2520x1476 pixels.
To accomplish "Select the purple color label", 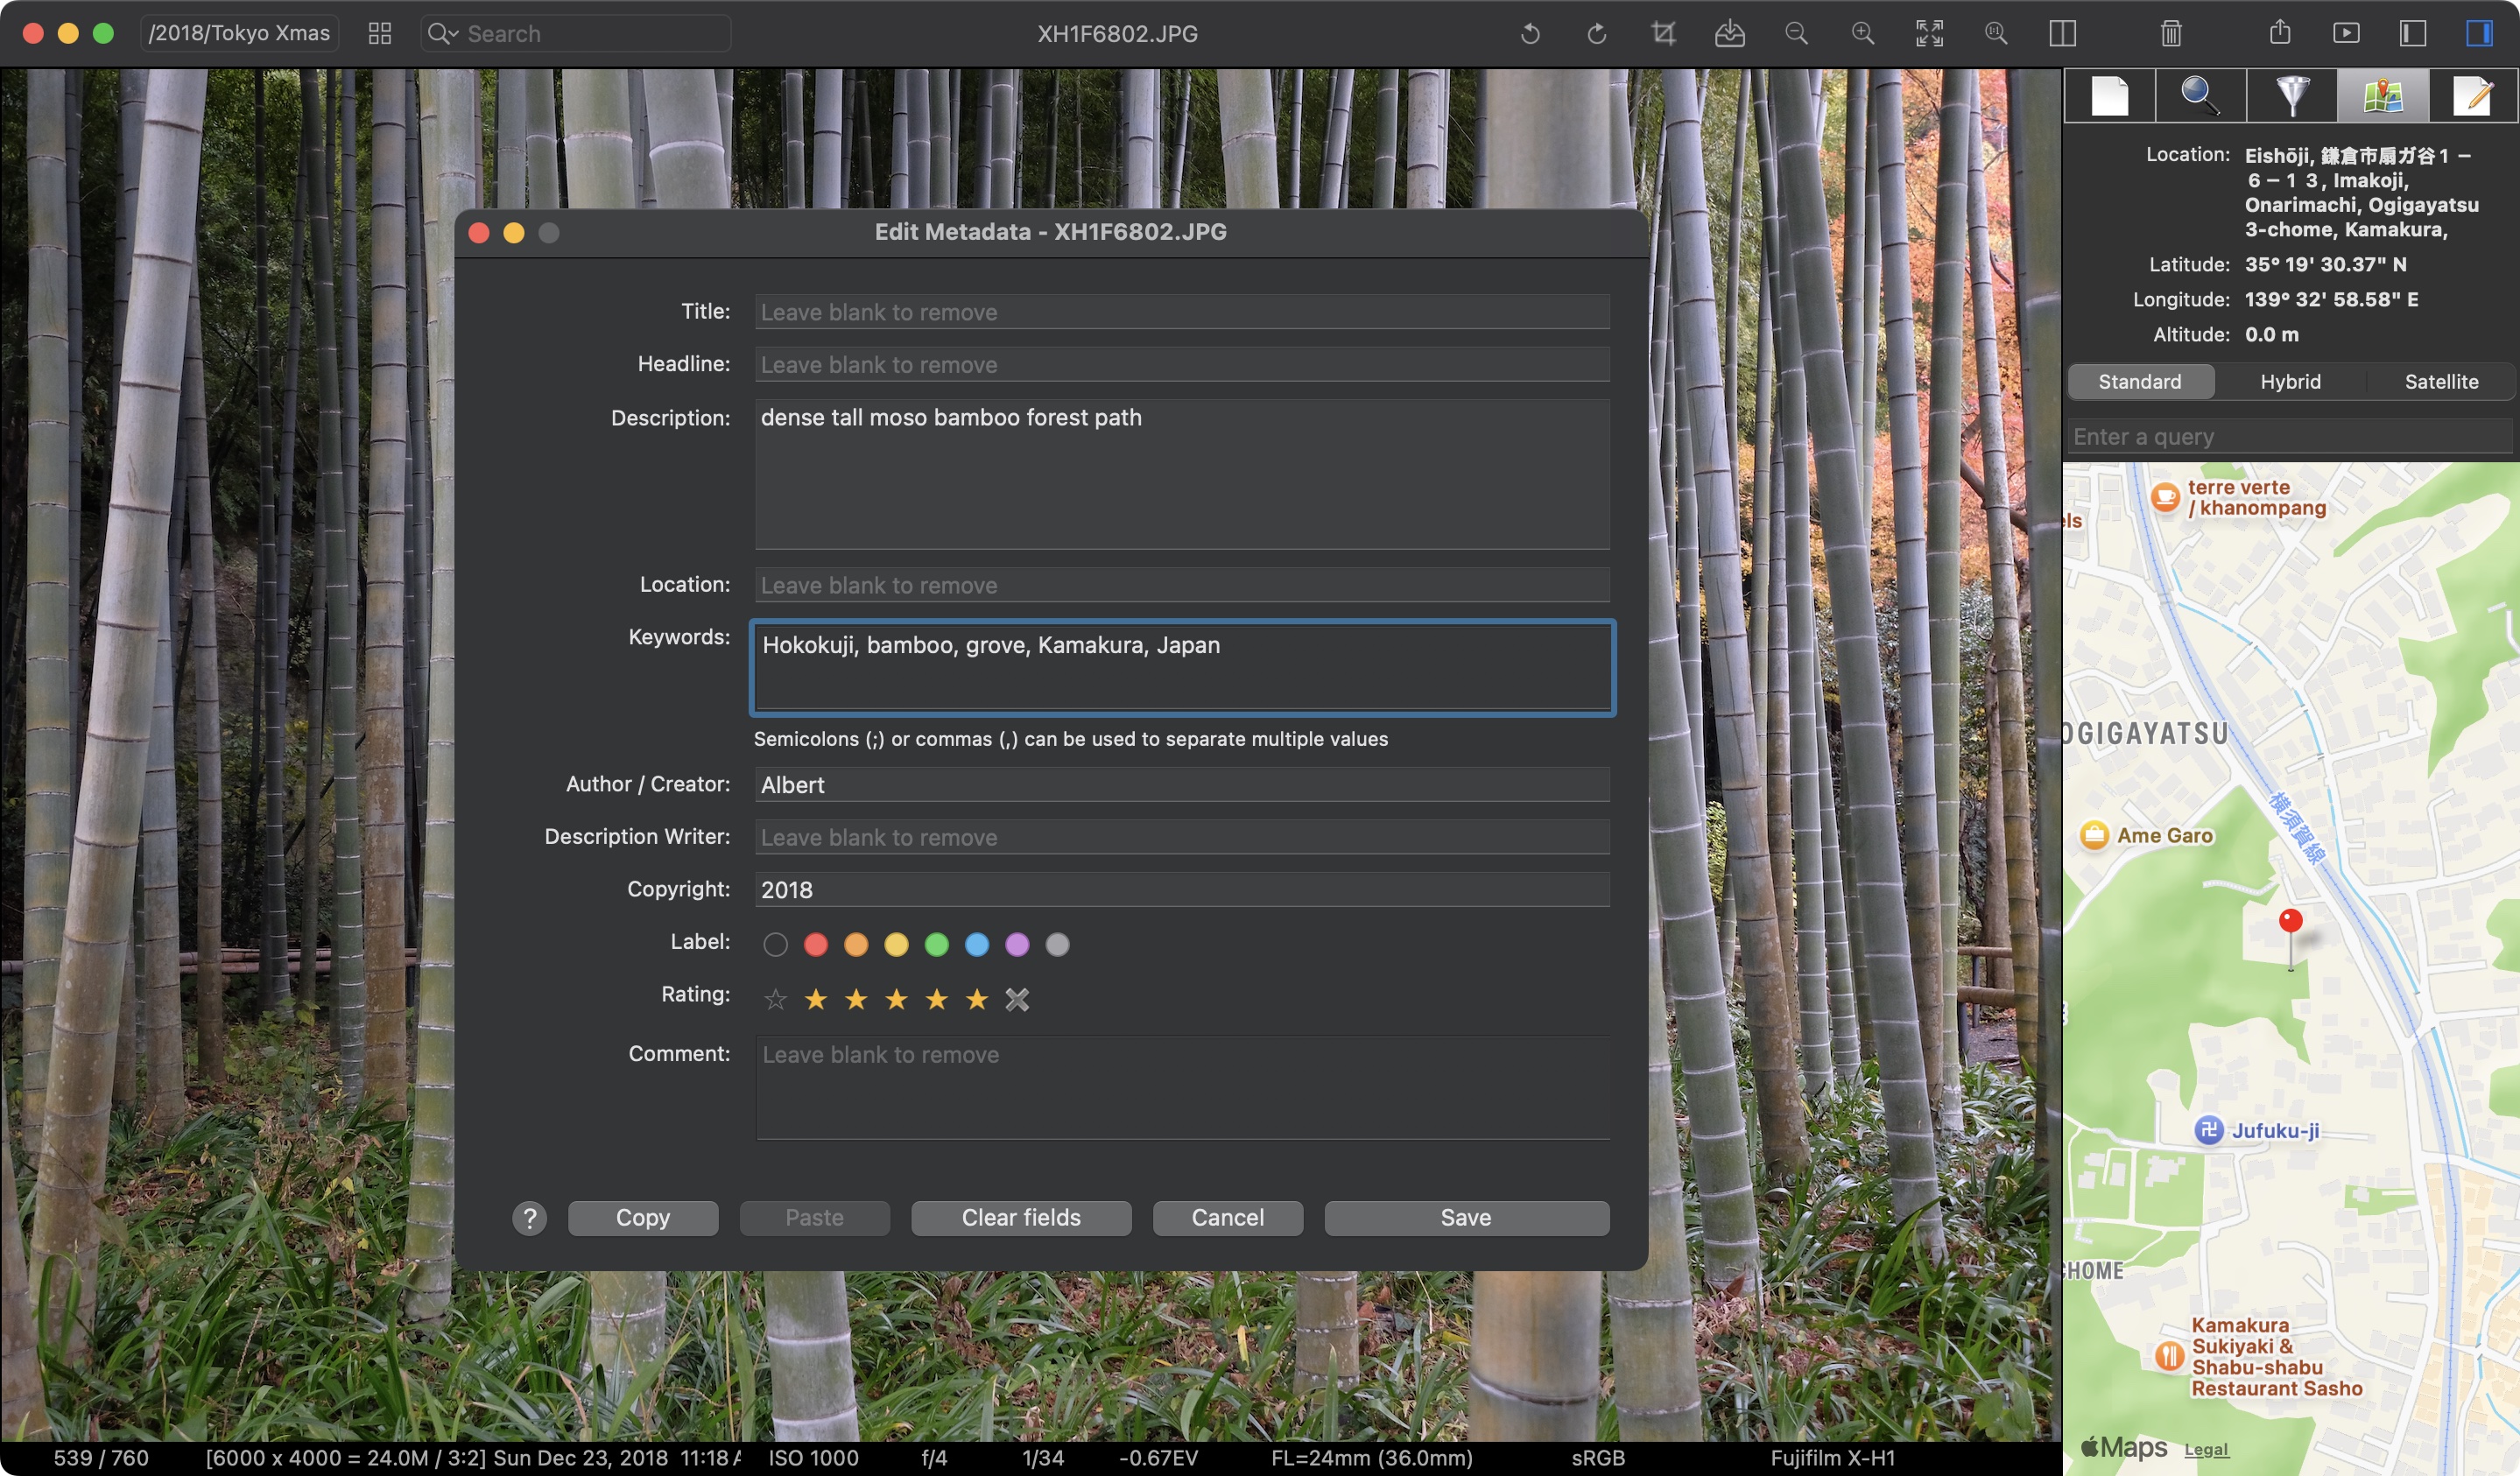I will click(1017, 944).
